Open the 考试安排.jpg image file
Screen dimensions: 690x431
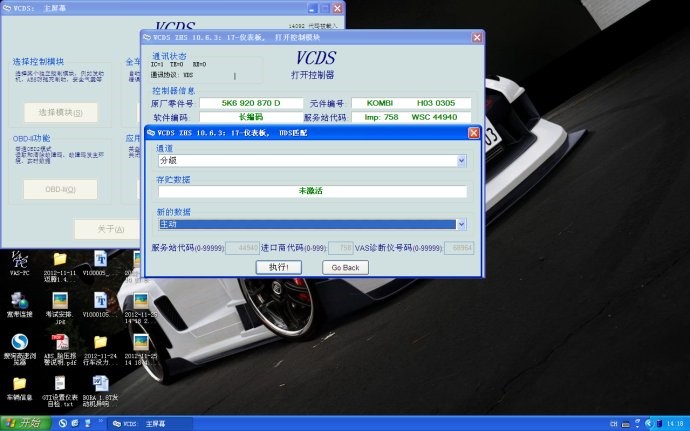(60, 308)
